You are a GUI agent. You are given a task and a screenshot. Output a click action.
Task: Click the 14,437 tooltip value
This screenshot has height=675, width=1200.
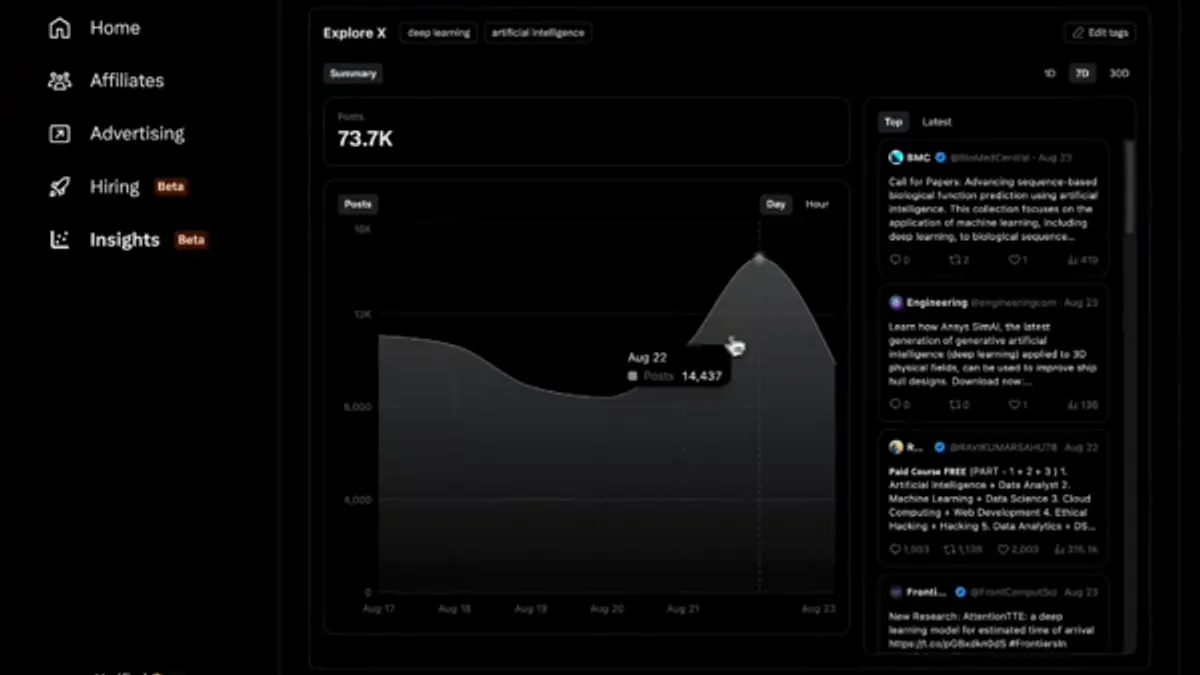point(701,376)
